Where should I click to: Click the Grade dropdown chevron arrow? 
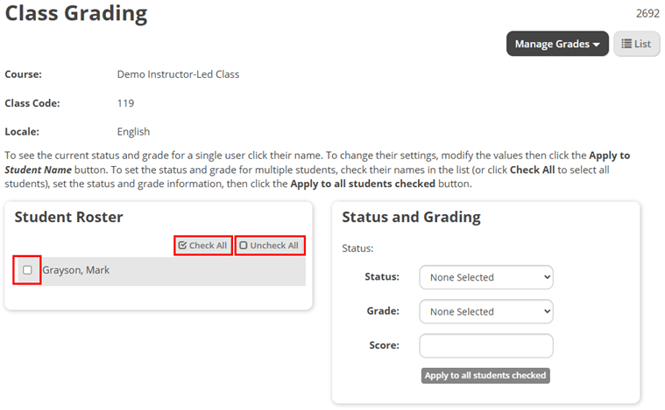click(547, 312)
